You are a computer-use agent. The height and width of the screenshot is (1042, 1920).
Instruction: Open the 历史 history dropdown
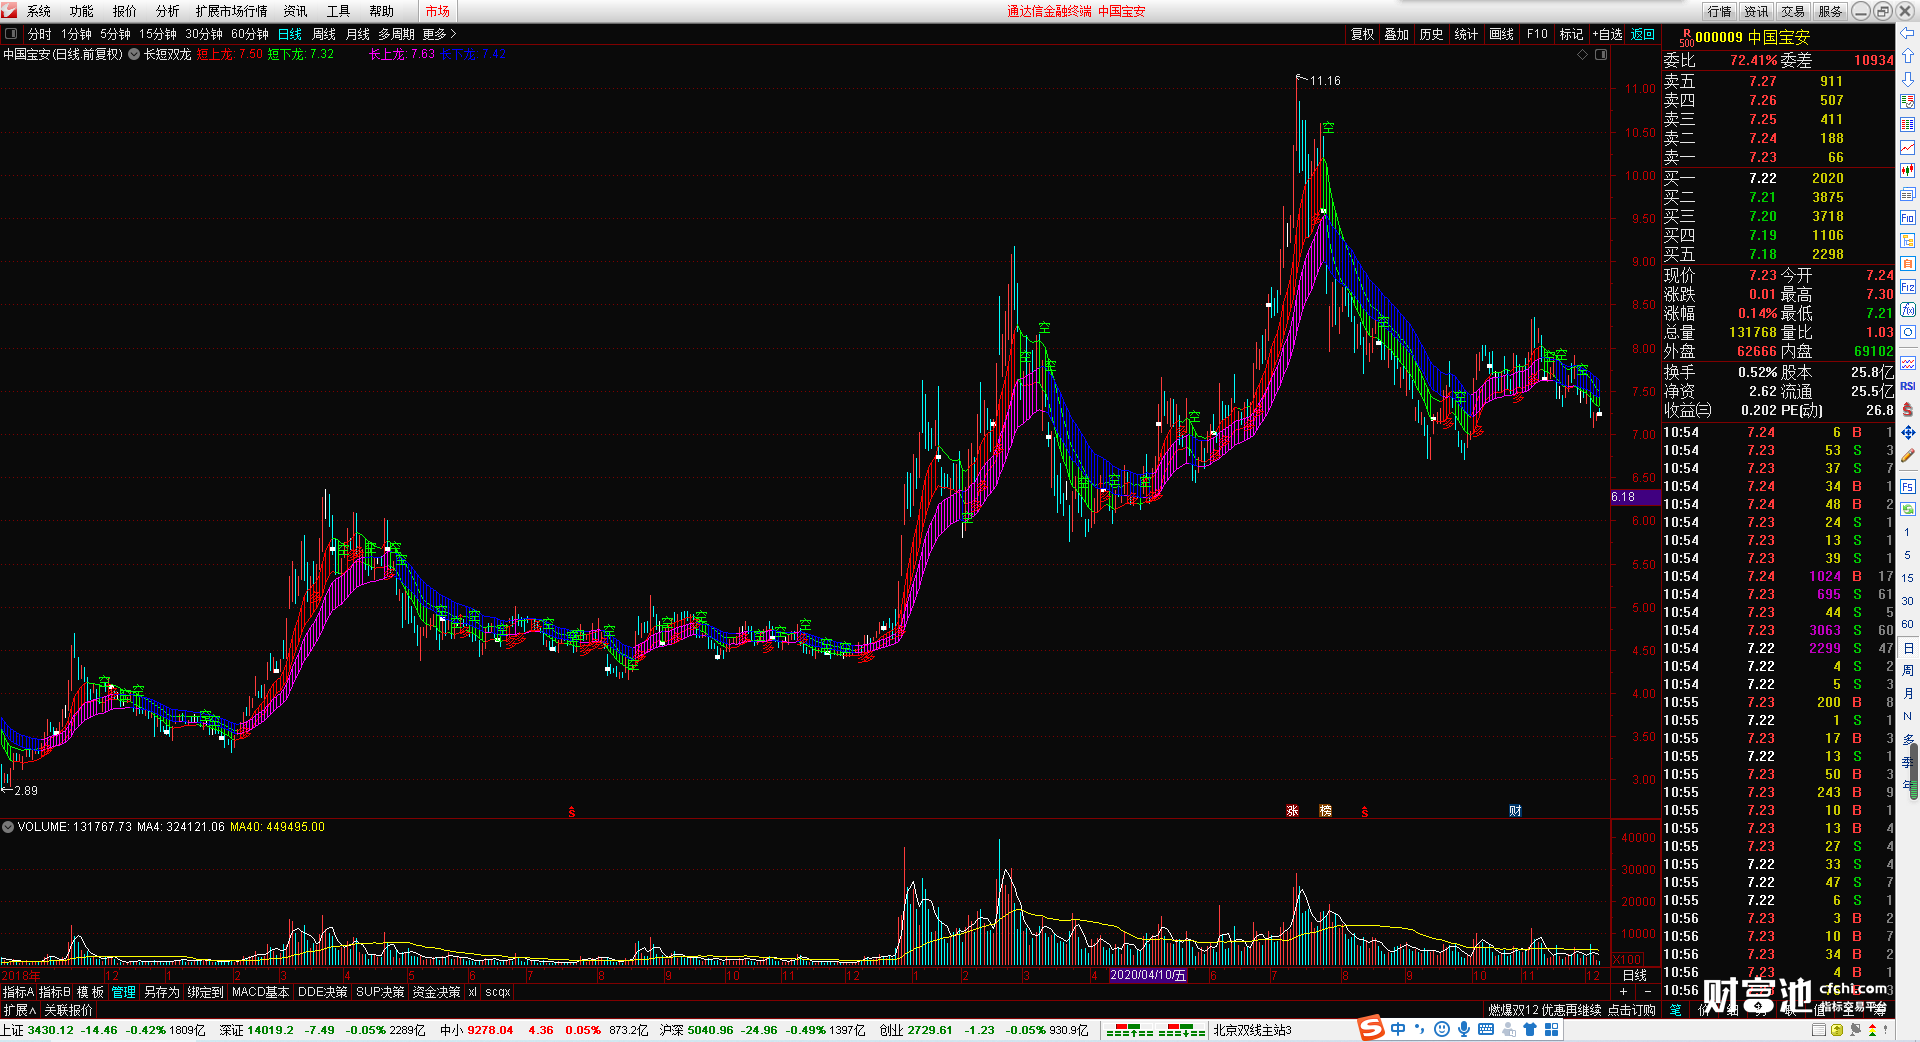pos(1431,34)
